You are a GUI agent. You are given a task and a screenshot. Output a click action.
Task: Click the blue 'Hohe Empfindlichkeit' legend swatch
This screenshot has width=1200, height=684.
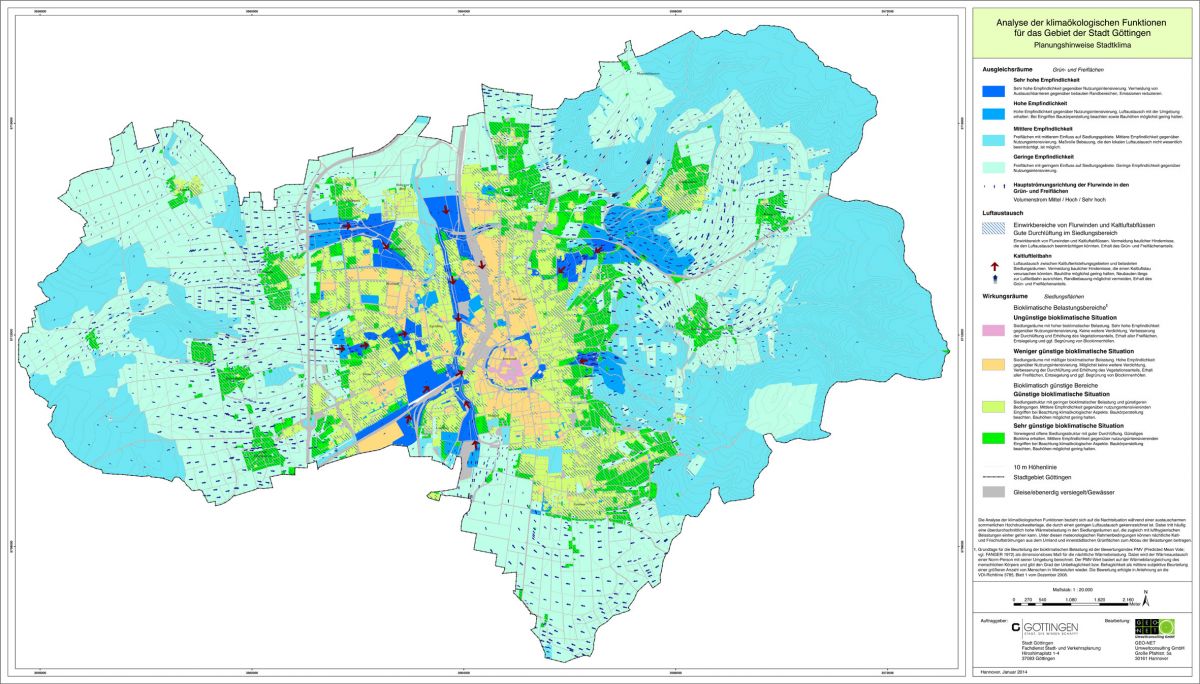tap(993, 116)
